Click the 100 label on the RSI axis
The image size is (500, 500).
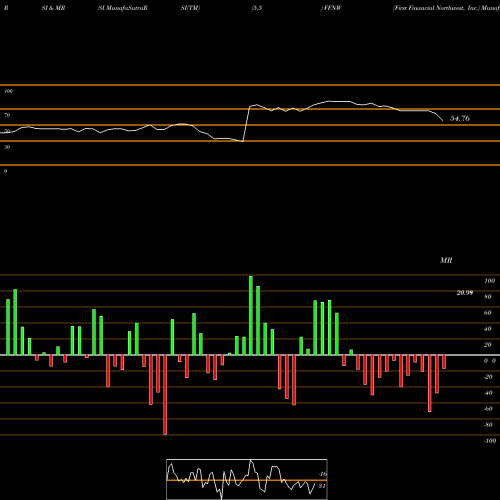coord(8,91)
